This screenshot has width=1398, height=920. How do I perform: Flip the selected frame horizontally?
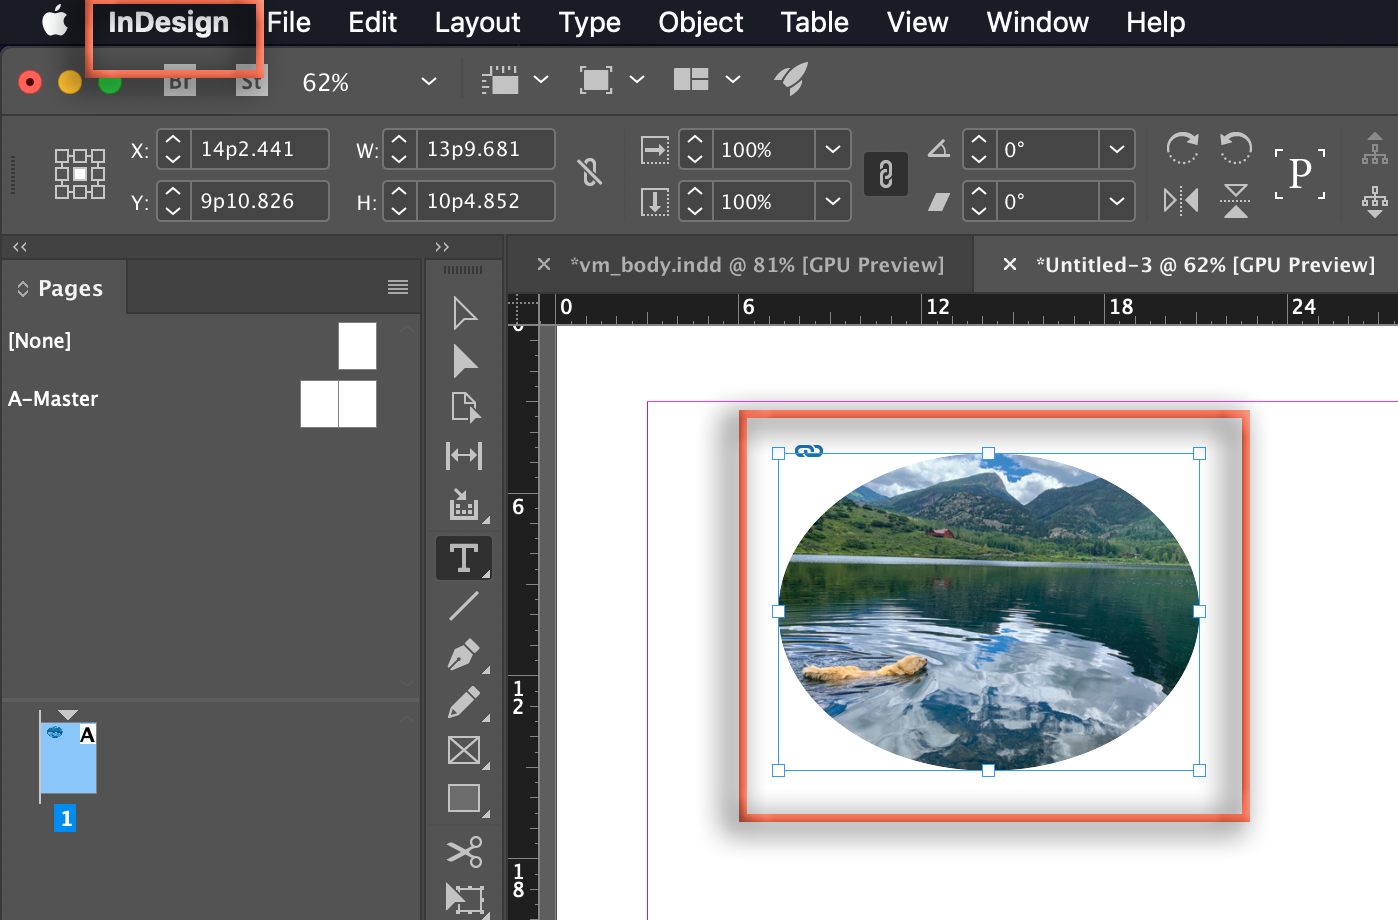(1179, 200)
